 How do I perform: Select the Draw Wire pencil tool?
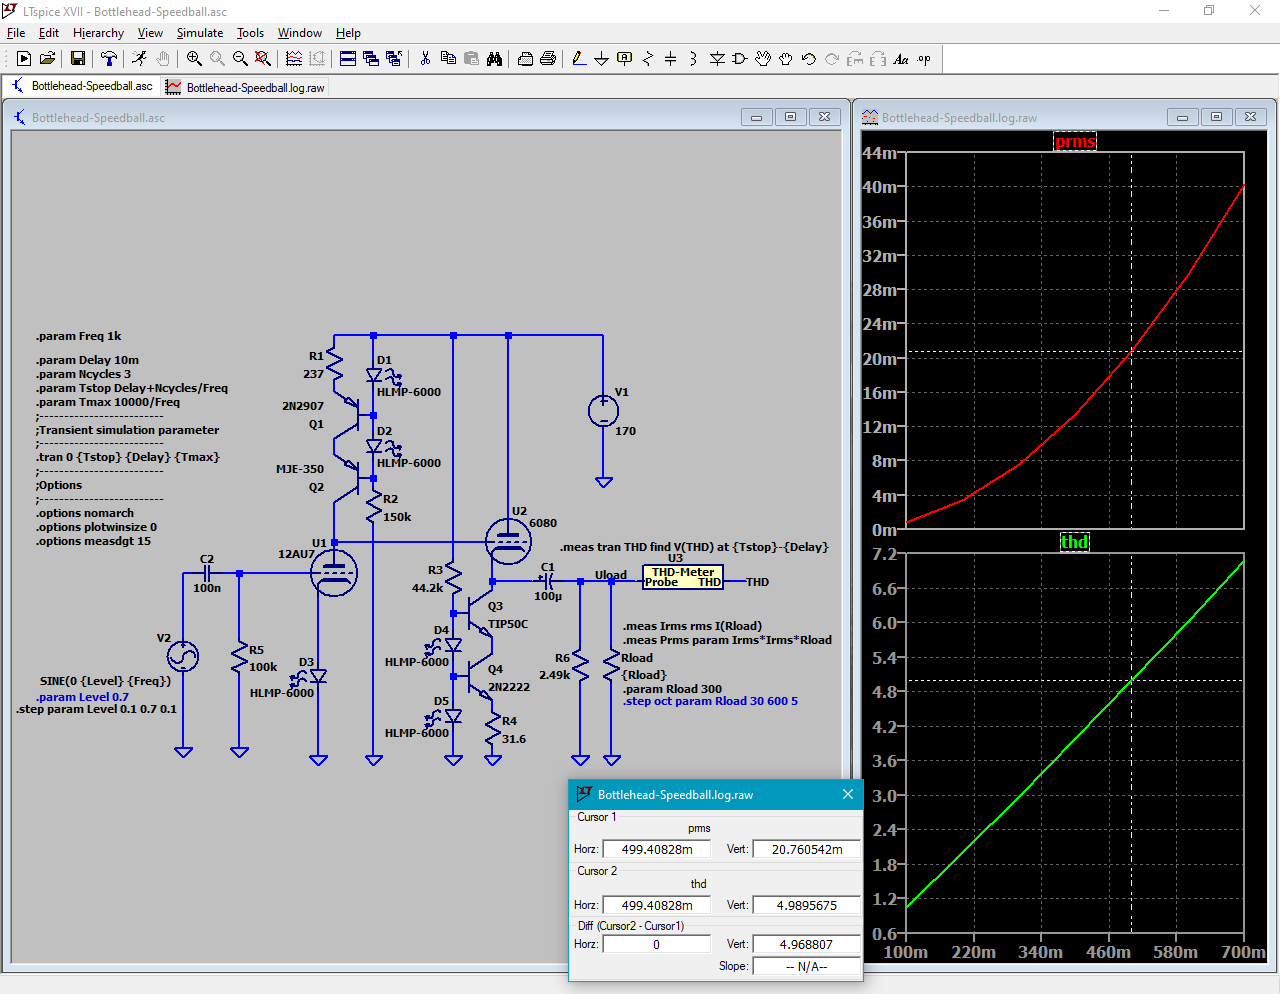(x=579, y=59)
